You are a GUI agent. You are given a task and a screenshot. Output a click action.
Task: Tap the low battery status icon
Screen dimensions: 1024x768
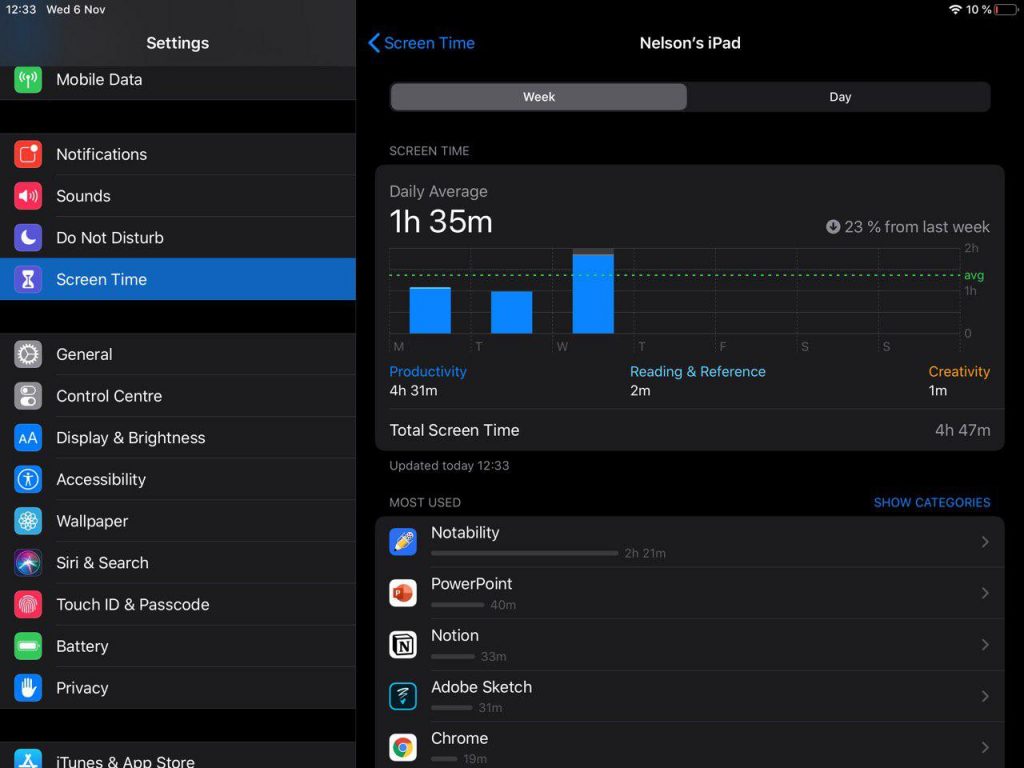(x=1006, y=10)
